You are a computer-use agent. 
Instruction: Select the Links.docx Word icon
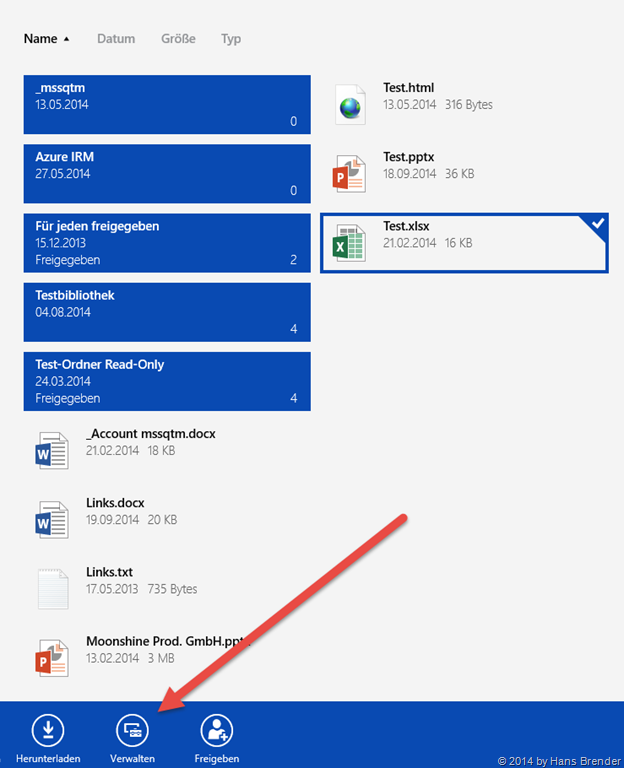52,520
